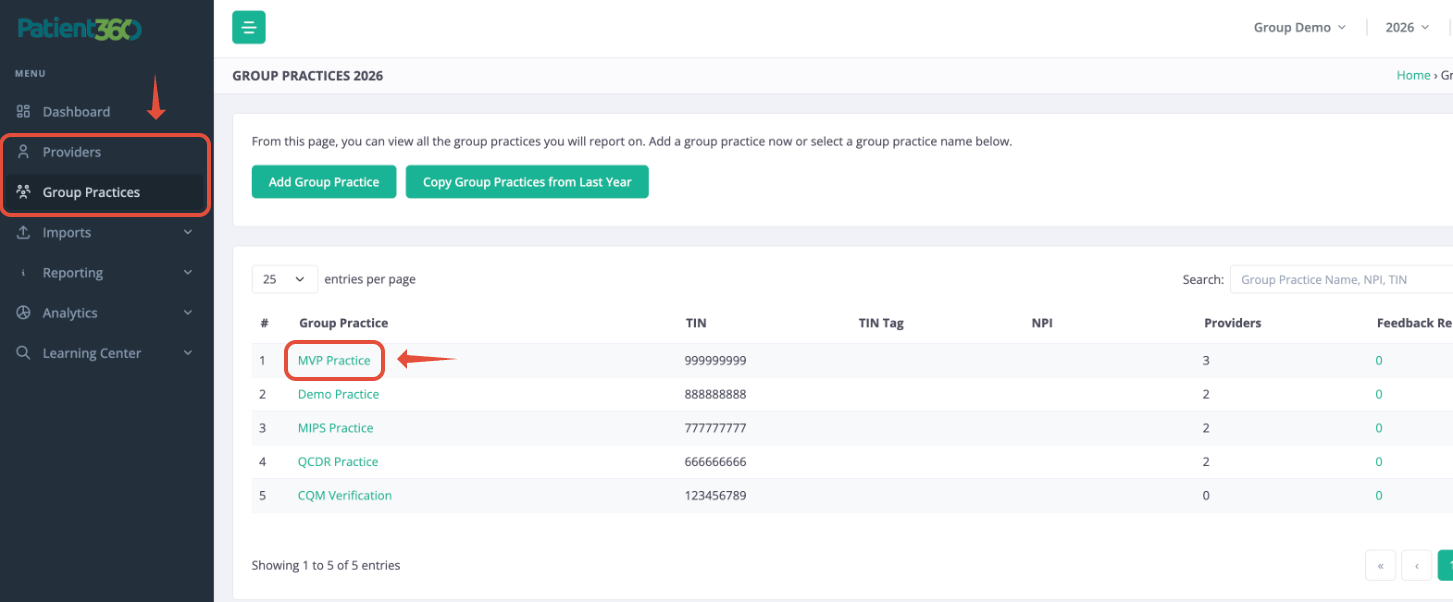Click the GROUP PRACTICES 2026 page title
The height and width of the screenshot is (602, 1453).
(308, 76)
